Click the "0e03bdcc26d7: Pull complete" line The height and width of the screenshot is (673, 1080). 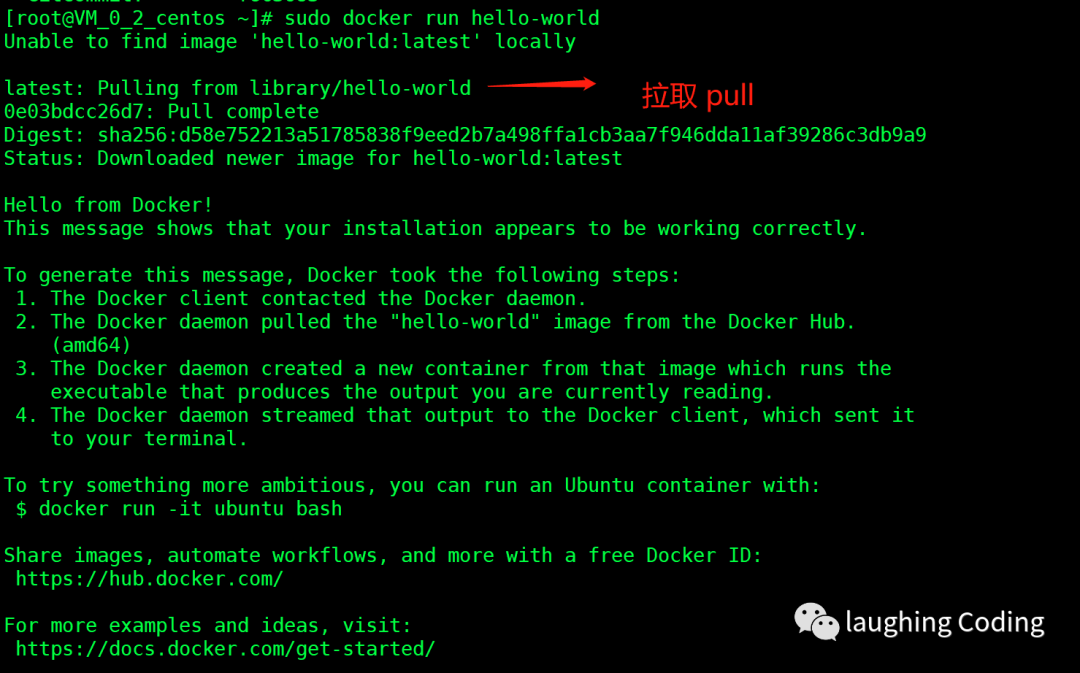(x=161, y=112)
